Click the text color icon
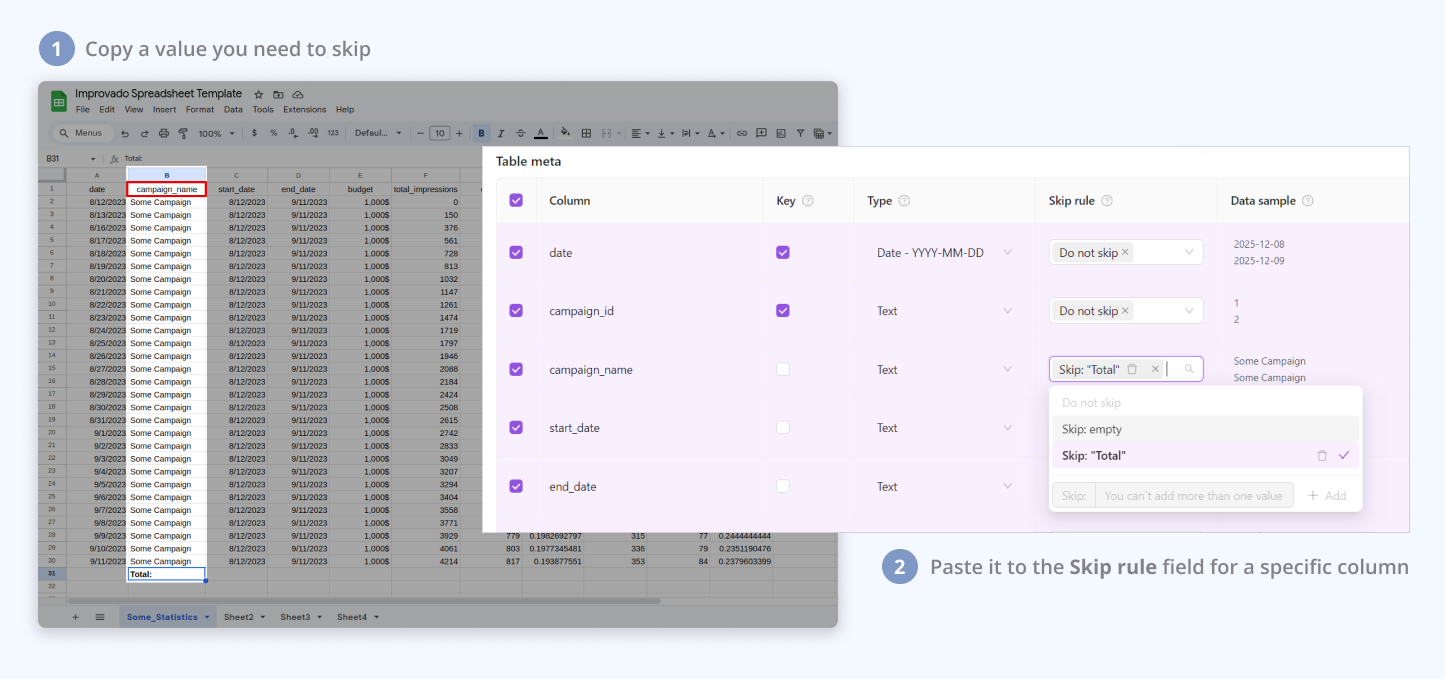1445x679 pixels. (540, 133)
